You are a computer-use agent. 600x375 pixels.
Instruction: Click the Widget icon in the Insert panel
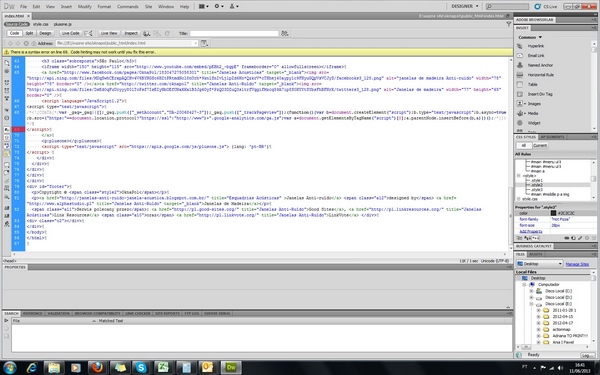pos(520,123)
